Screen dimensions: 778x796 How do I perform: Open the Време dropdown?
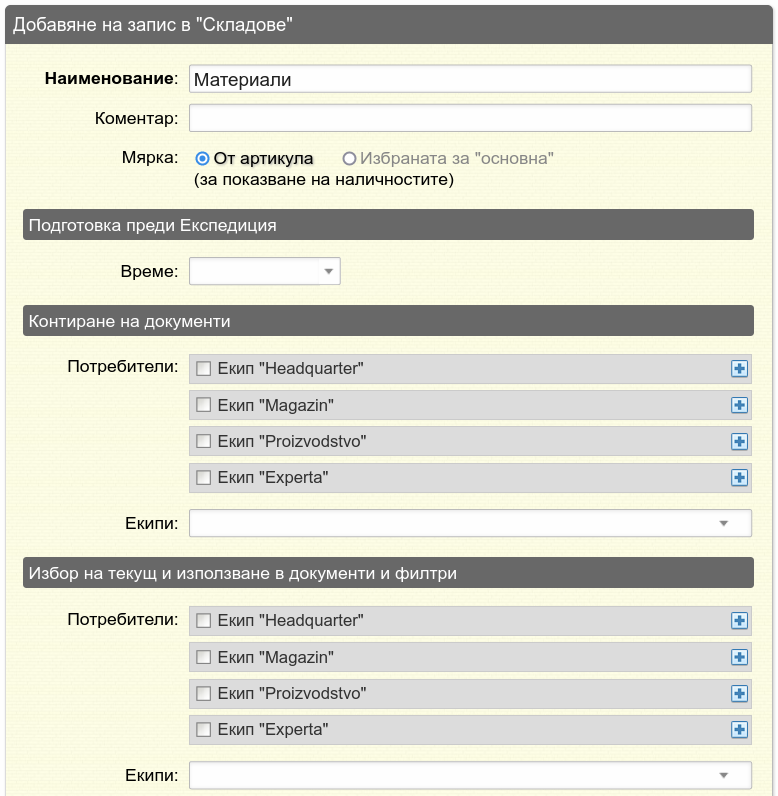264,271
